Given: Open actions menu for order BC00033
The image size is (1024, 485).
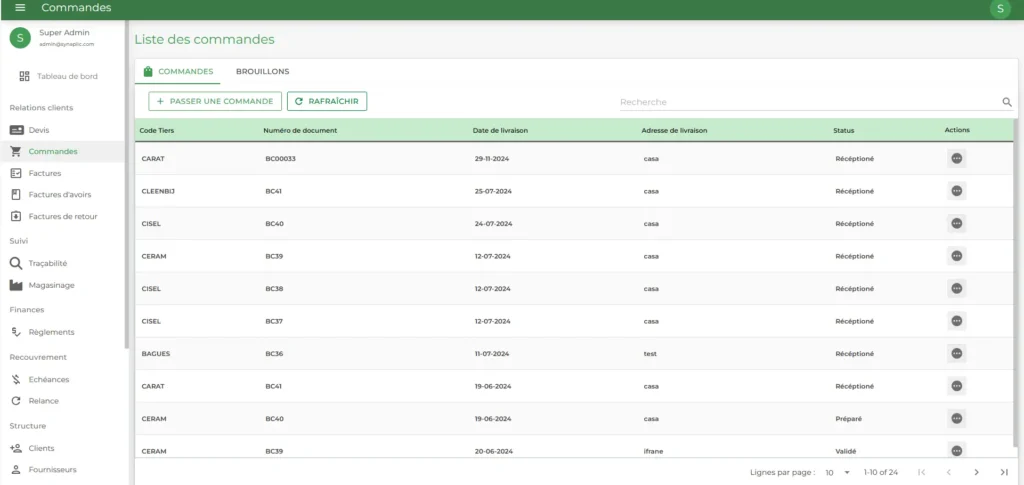Looking at the screenshot, I should coord(957,159).
